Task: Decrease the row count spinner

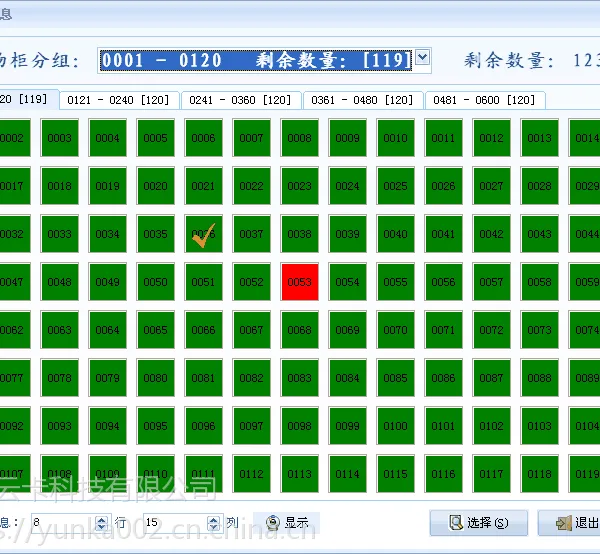Action: [x=102, y=527]
